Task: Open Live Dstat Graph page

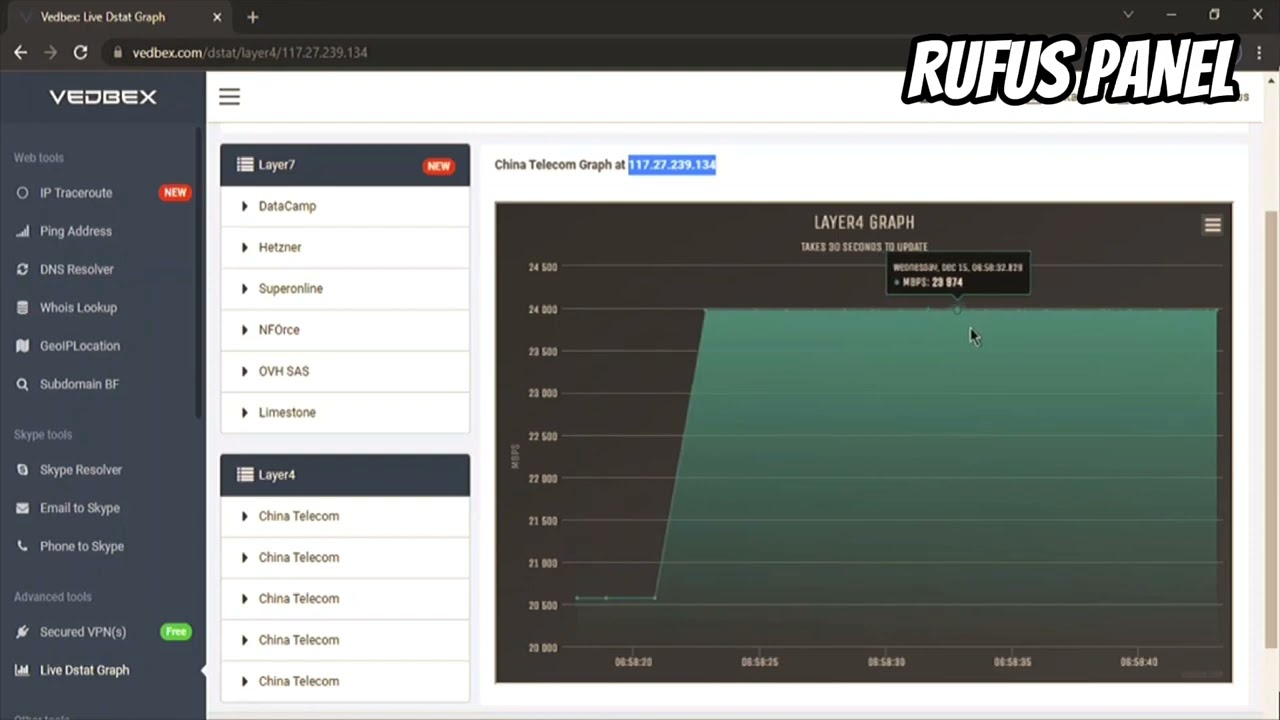Action: [x=84, y=670]
